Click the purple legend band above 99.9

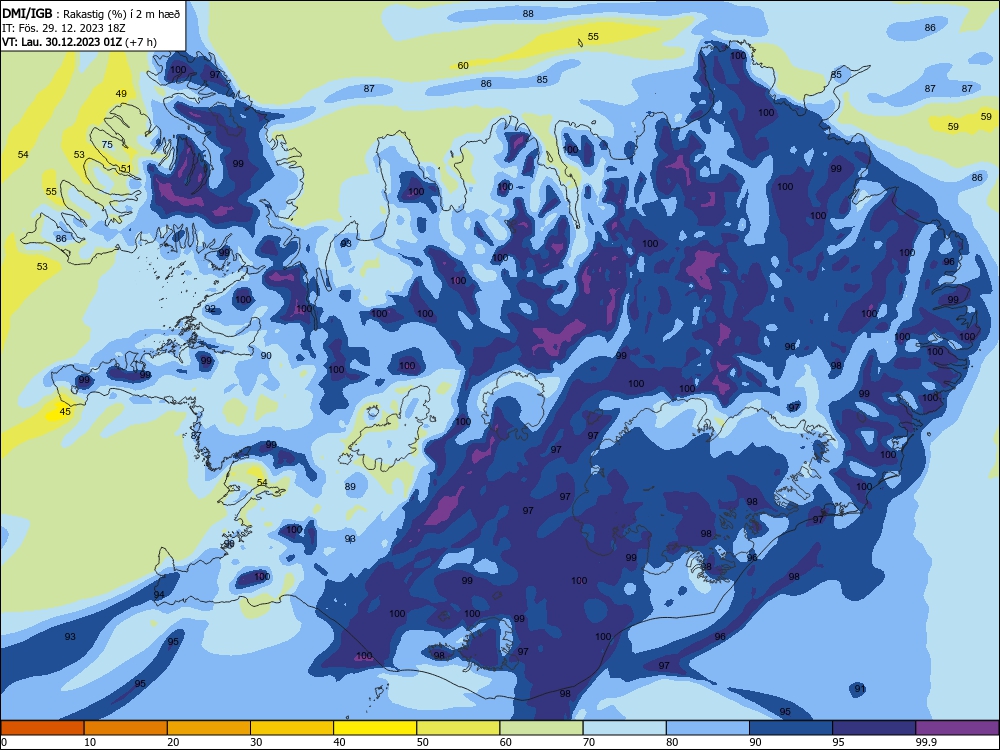957,728
